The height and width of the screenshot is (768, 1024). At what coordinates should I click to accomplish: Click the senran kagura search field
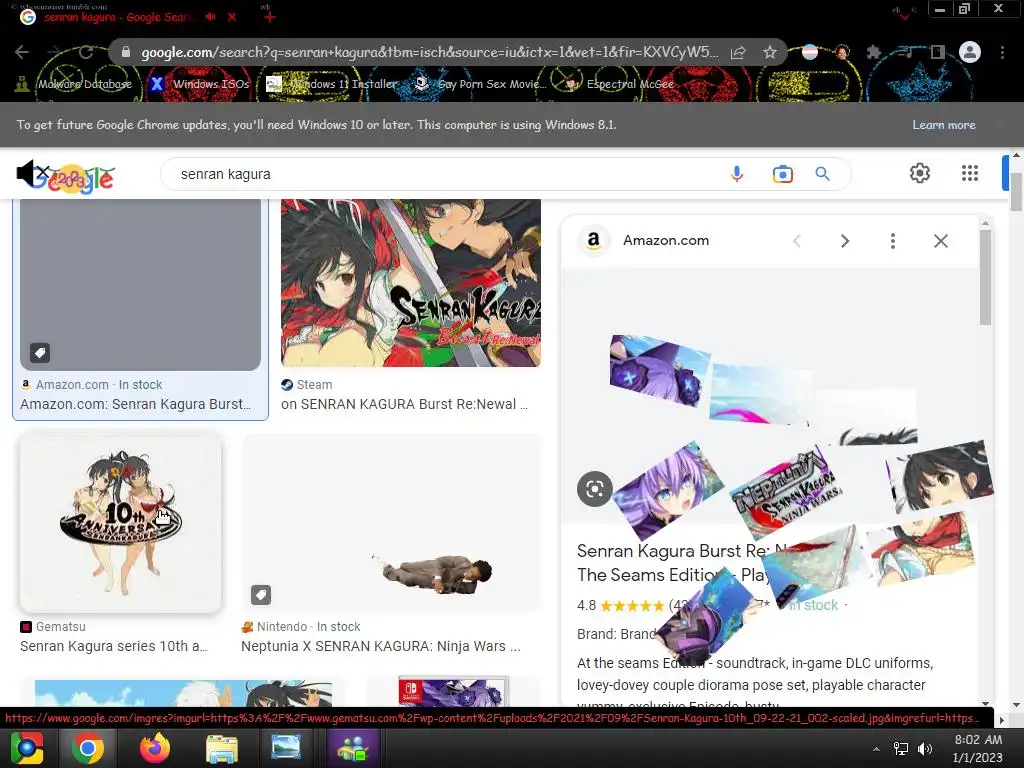pos(444,174)
